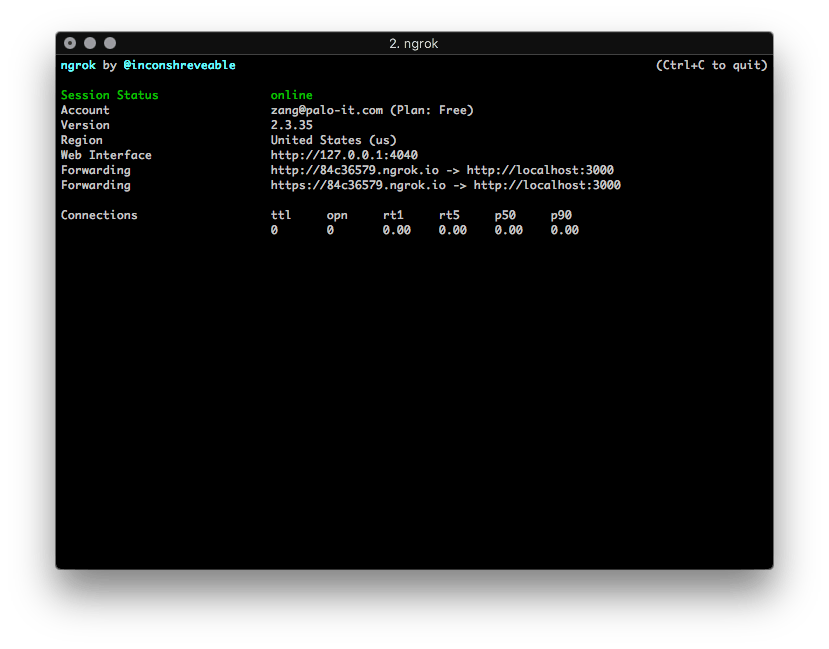The width and height of the screenshot is (829, 649).
Task: Click the 'p50' column header
Action: [505, 216]
